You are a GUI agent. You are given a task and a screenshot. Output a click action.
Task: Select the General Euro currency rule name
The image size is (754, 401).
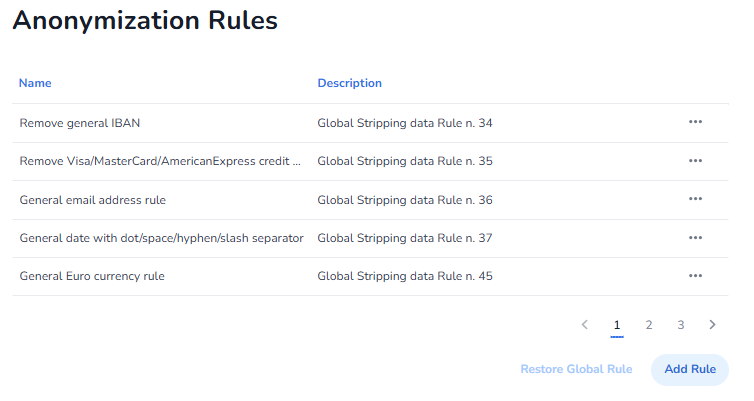point(92,276)
